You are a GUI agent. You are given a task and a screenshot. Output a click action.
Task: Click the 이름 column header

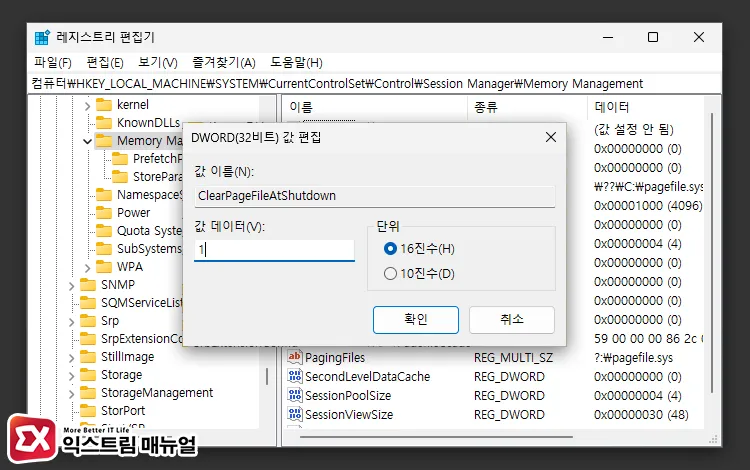pyautogui.click(x=374, y=107)
